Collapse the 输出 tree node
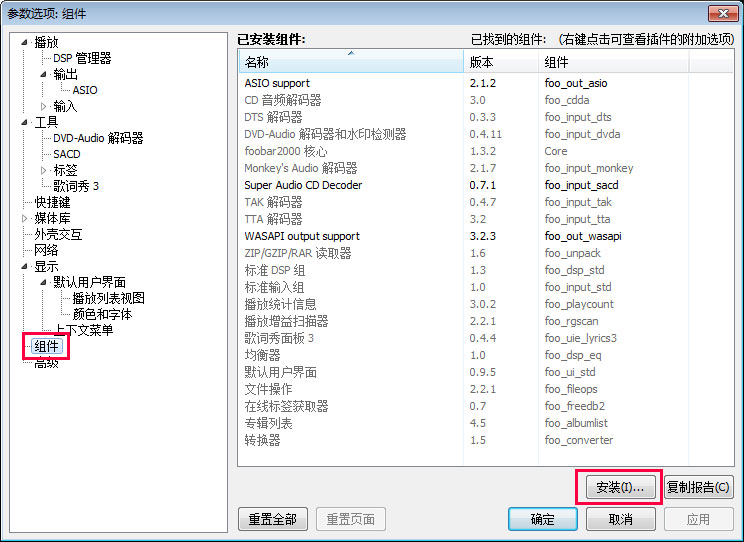 click(x=44, y=74)
